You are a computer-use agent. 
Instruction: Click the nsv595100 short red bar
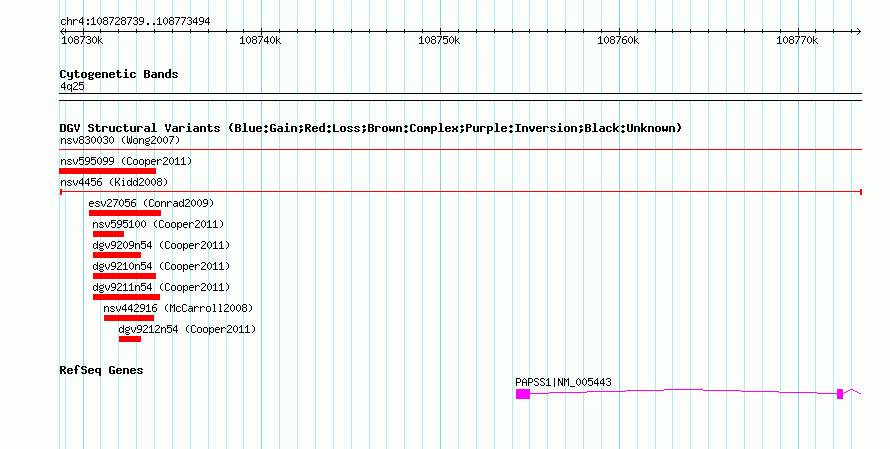(x=108, y=234)
